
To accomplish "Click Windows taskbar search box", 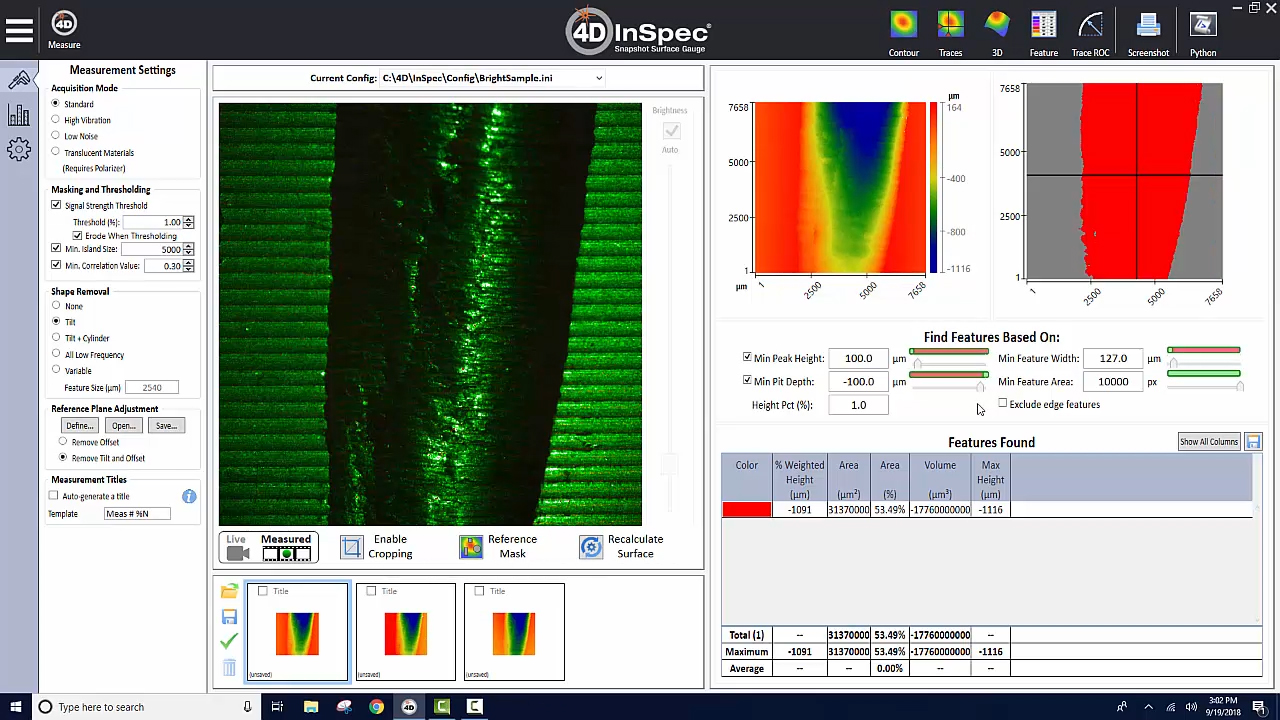I will pyautogui.click(x=147, y=707).
